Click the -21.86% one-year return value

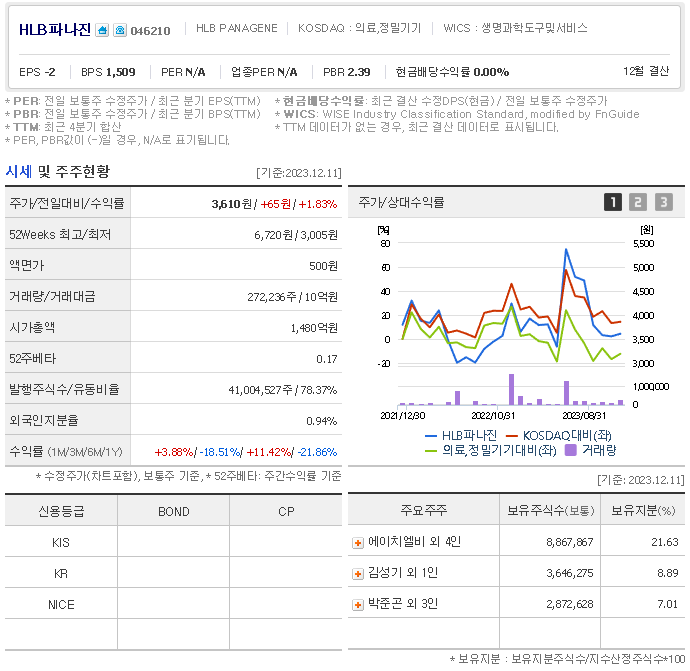pos(317,452)
